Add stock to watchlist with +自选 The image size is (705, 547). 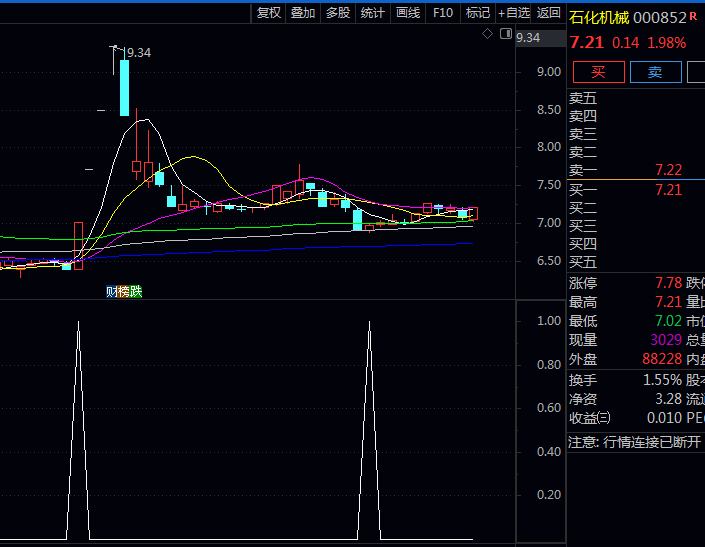[x=514, y=13]
